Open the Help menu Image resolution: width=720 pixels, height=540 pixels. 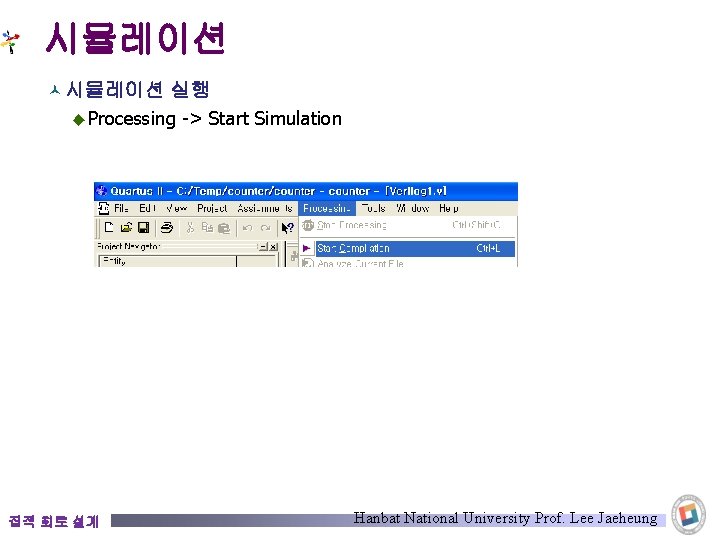coord(449,208)
